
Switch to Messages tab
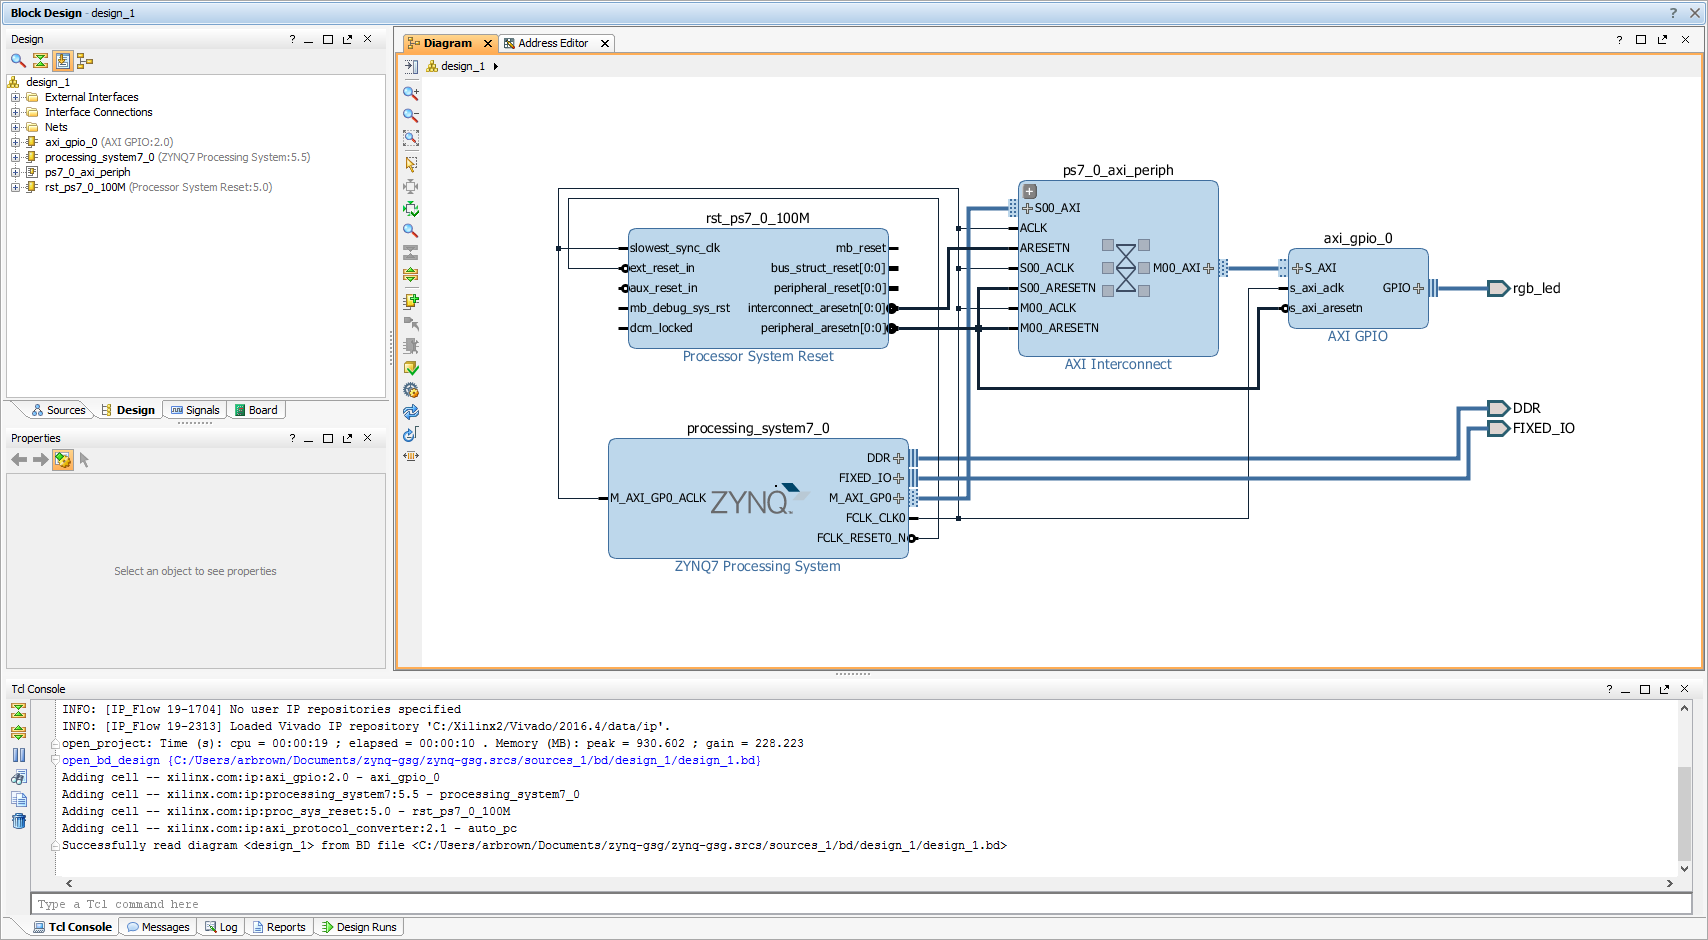point(158,927)
